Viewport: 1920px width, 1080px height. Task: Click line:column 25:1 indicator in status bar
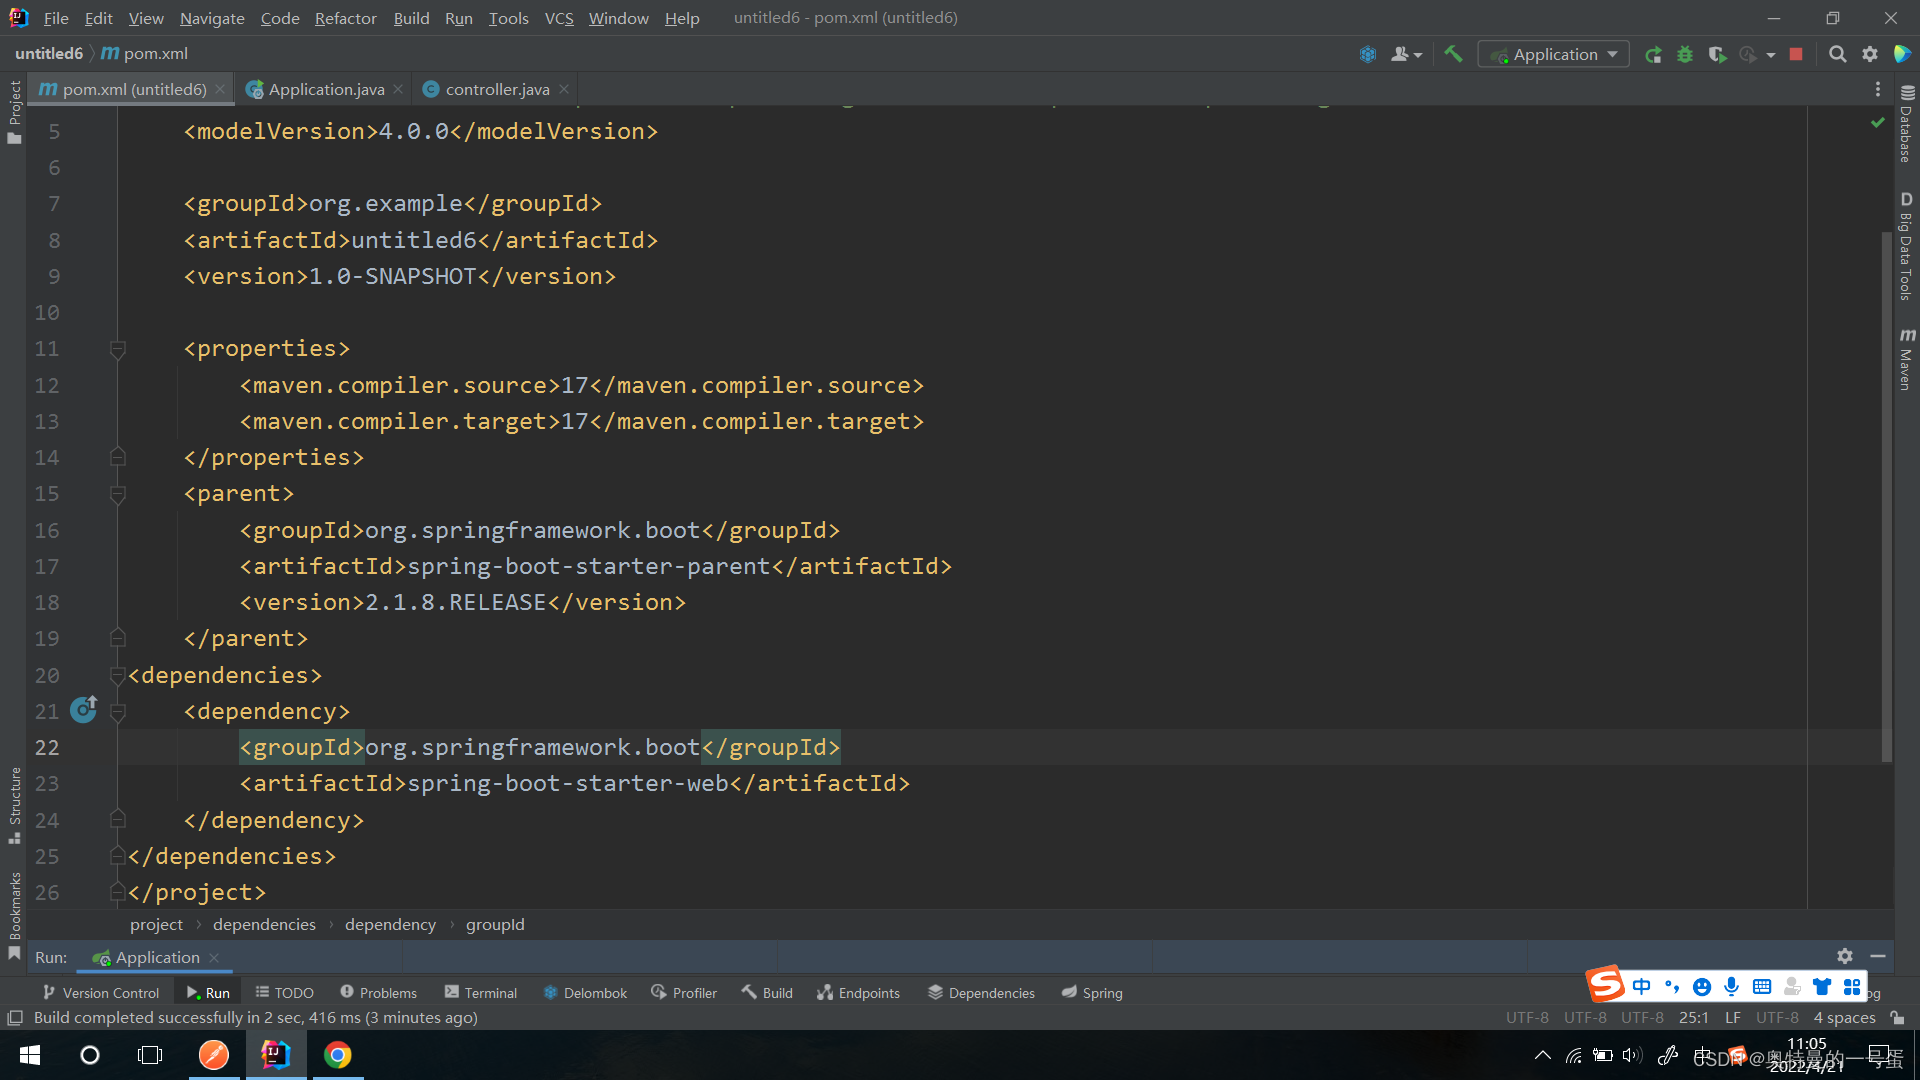1694,1017
